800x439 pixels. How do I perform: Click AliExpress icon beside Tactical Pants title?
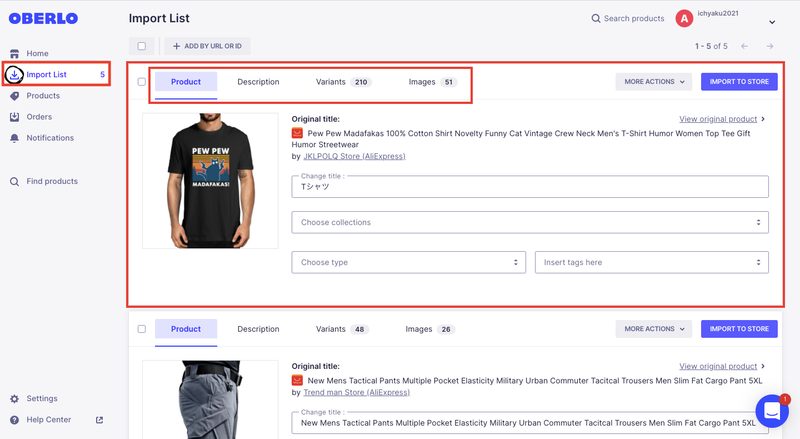click(x=297, y=380)
